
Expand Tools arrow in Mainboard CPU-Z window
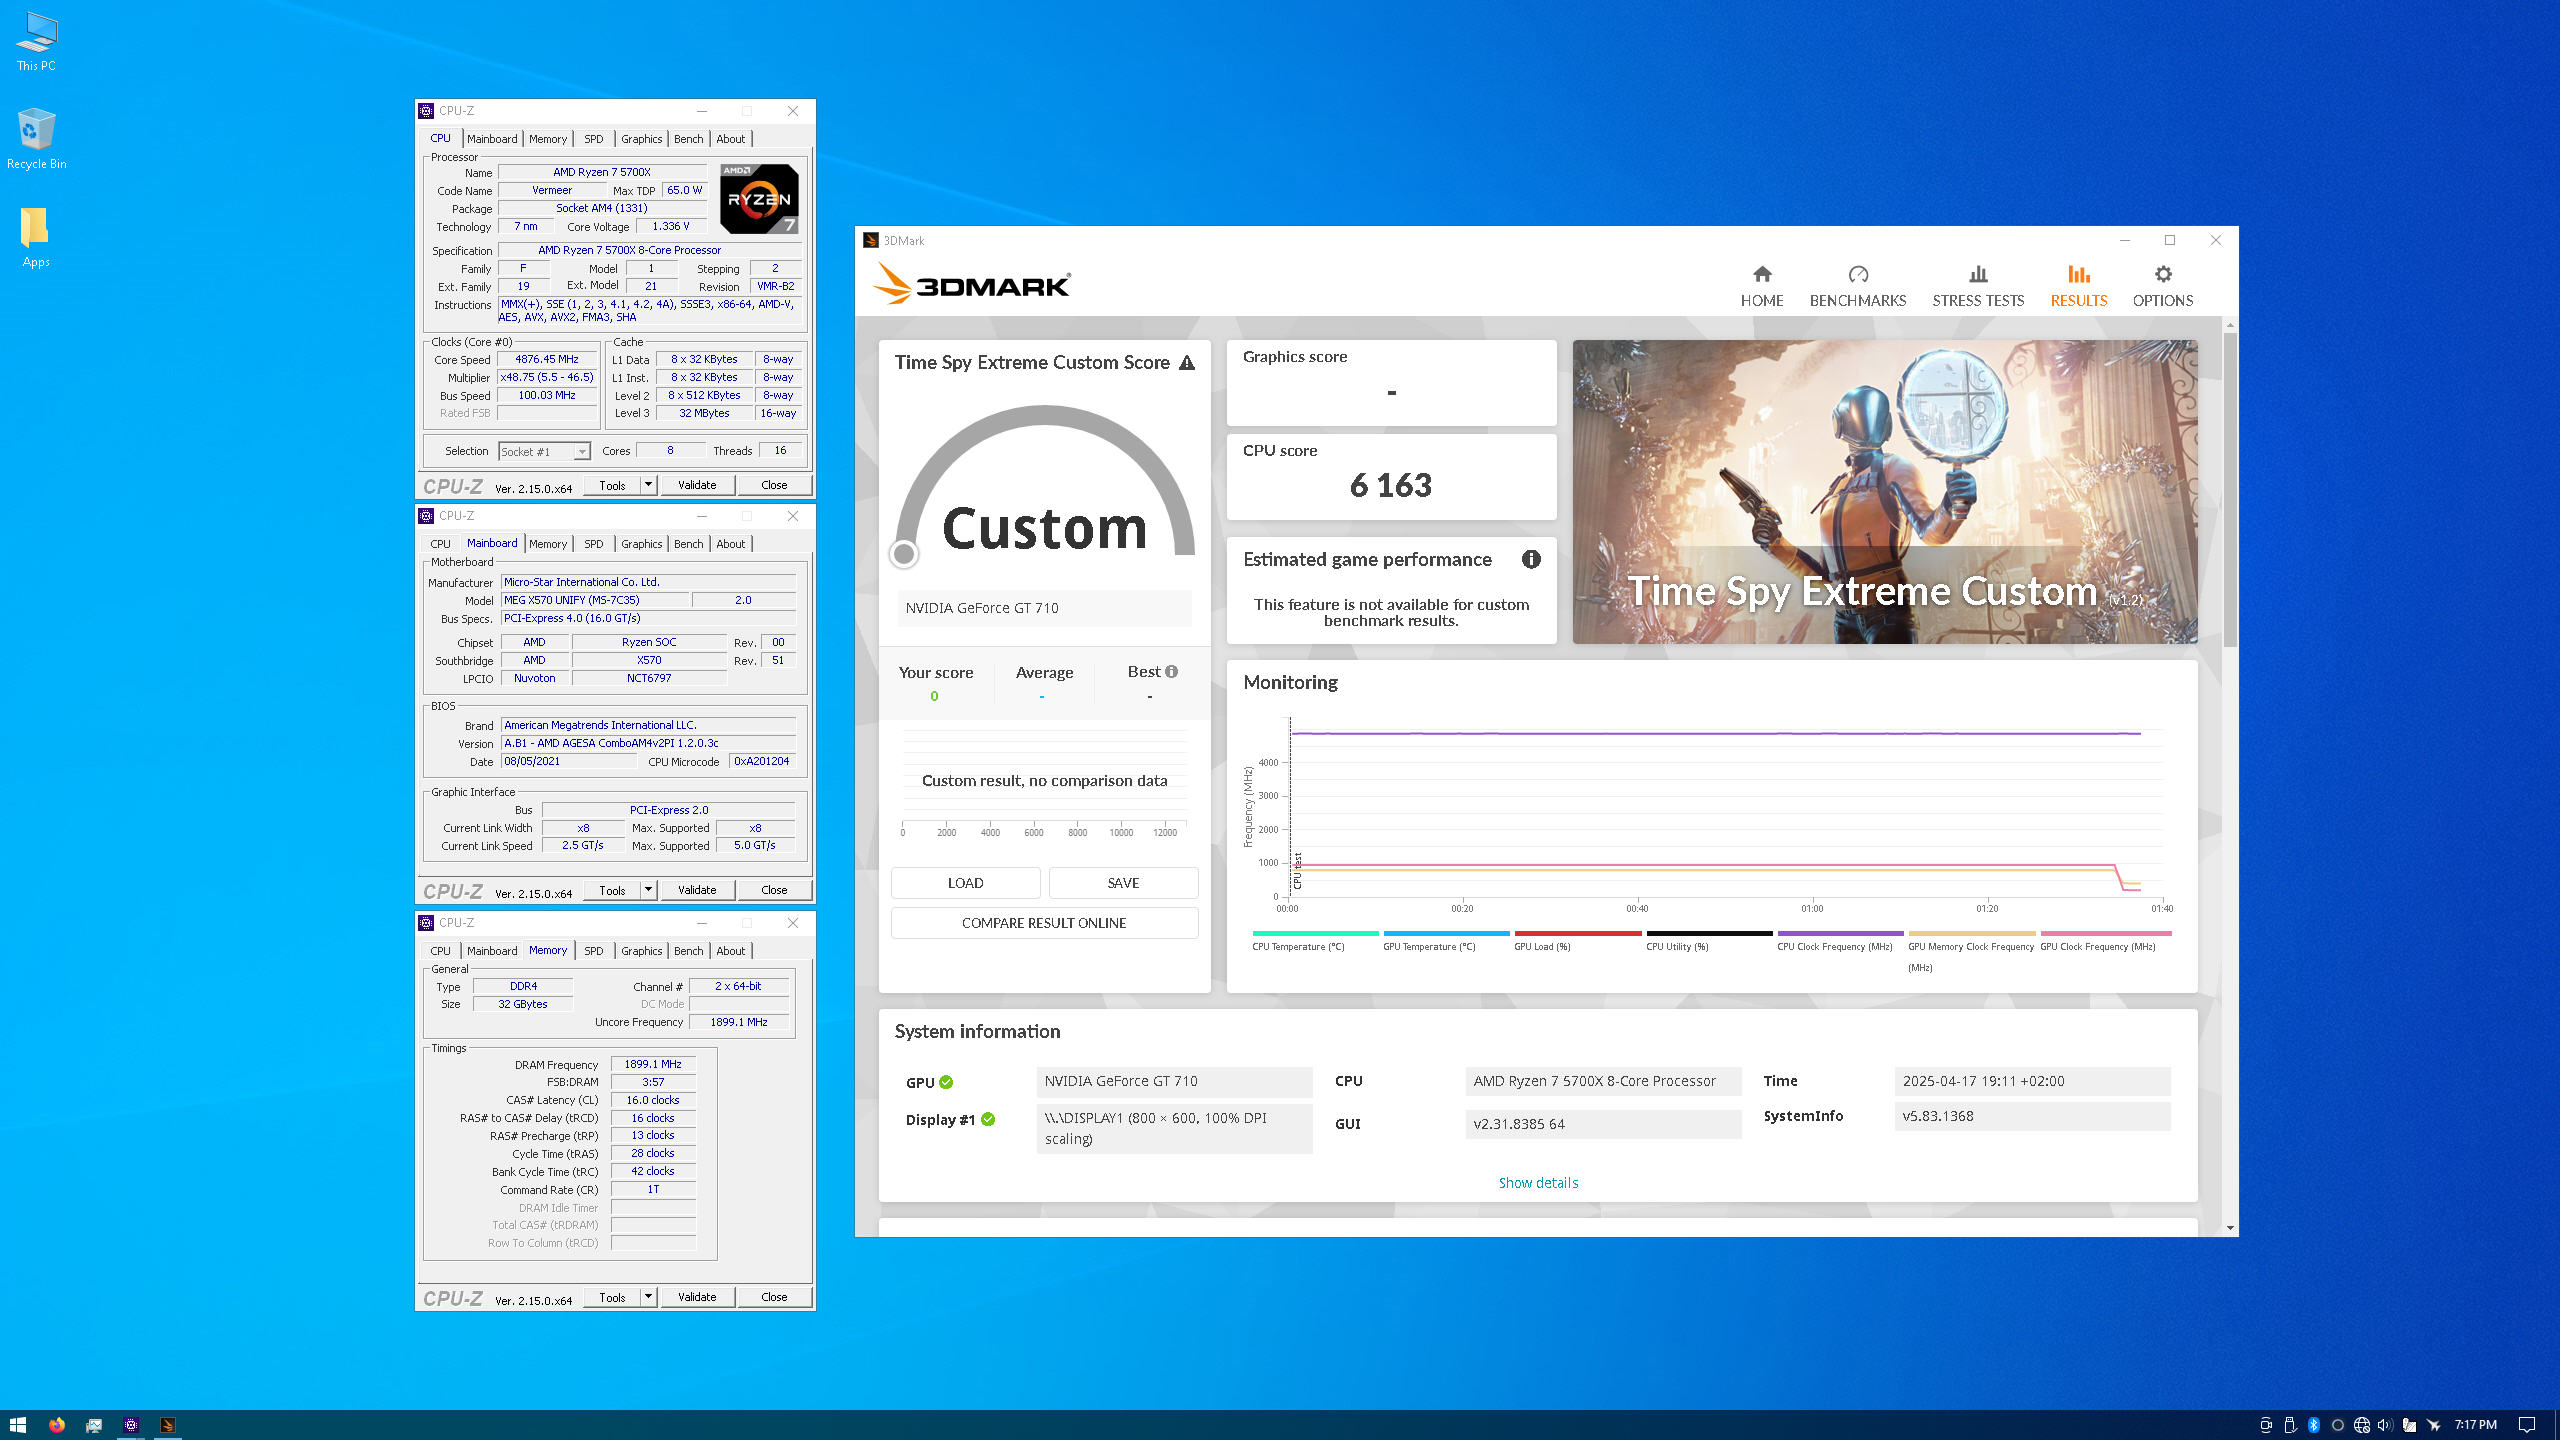point(648,890)
